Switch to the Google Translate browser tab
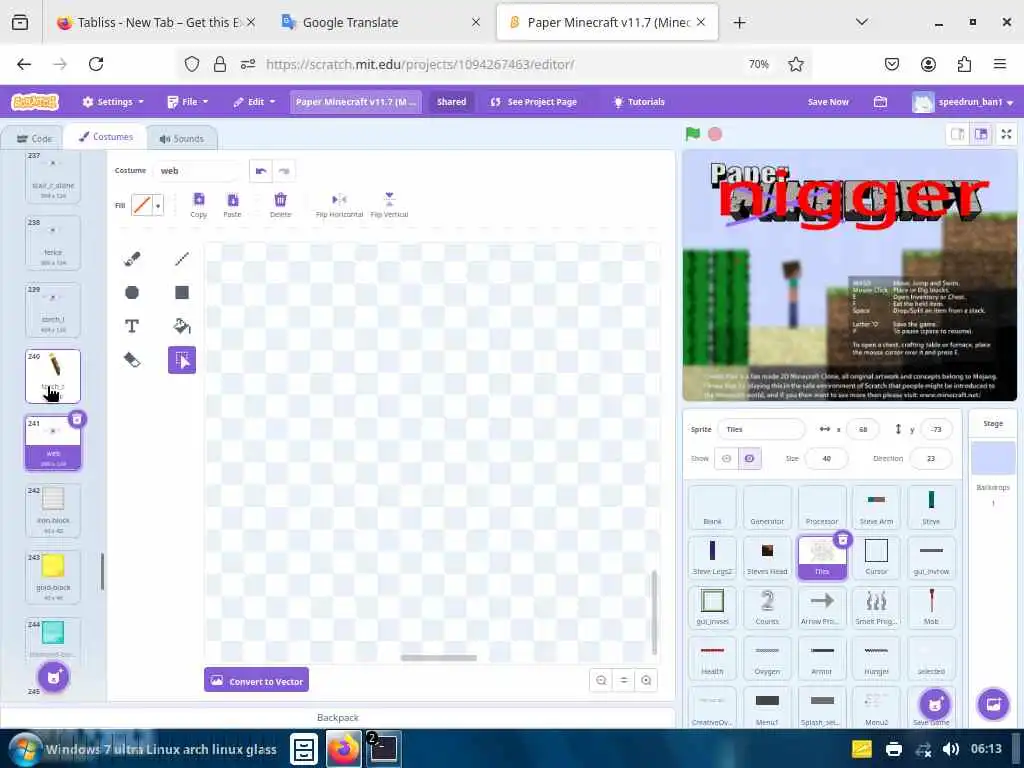The height and width of the screenshot is (768, 1024). tap(381, 22)
